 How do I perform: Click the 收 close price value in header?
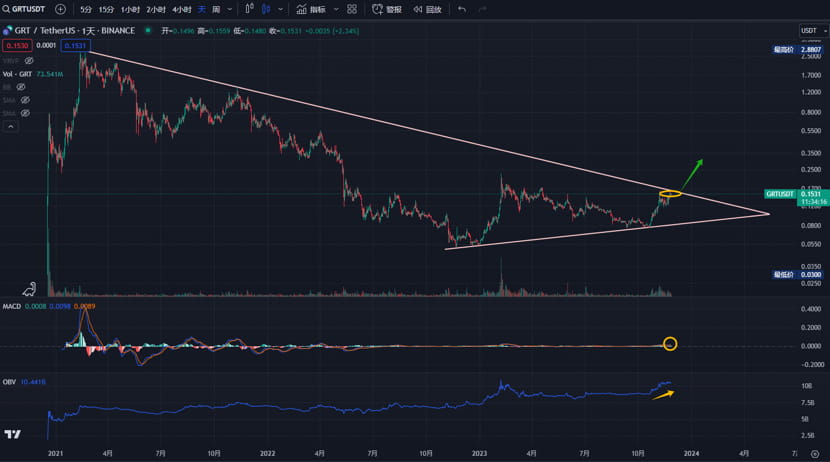pyautogui.click(x=291, y=31)
